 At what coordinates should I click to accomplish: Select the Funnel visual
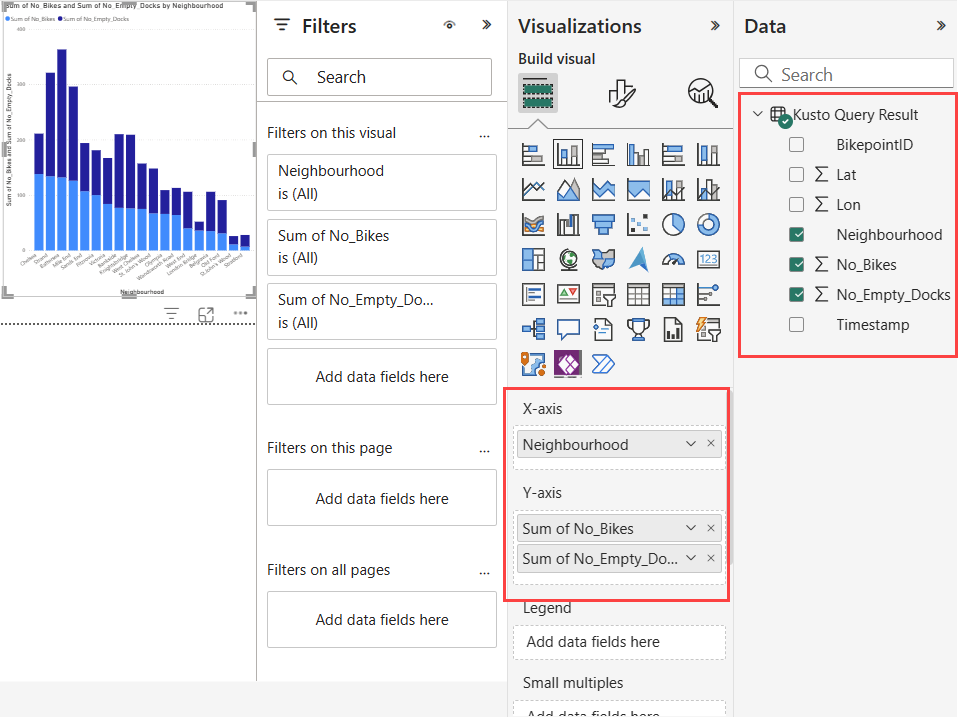[x=603, y=225]
